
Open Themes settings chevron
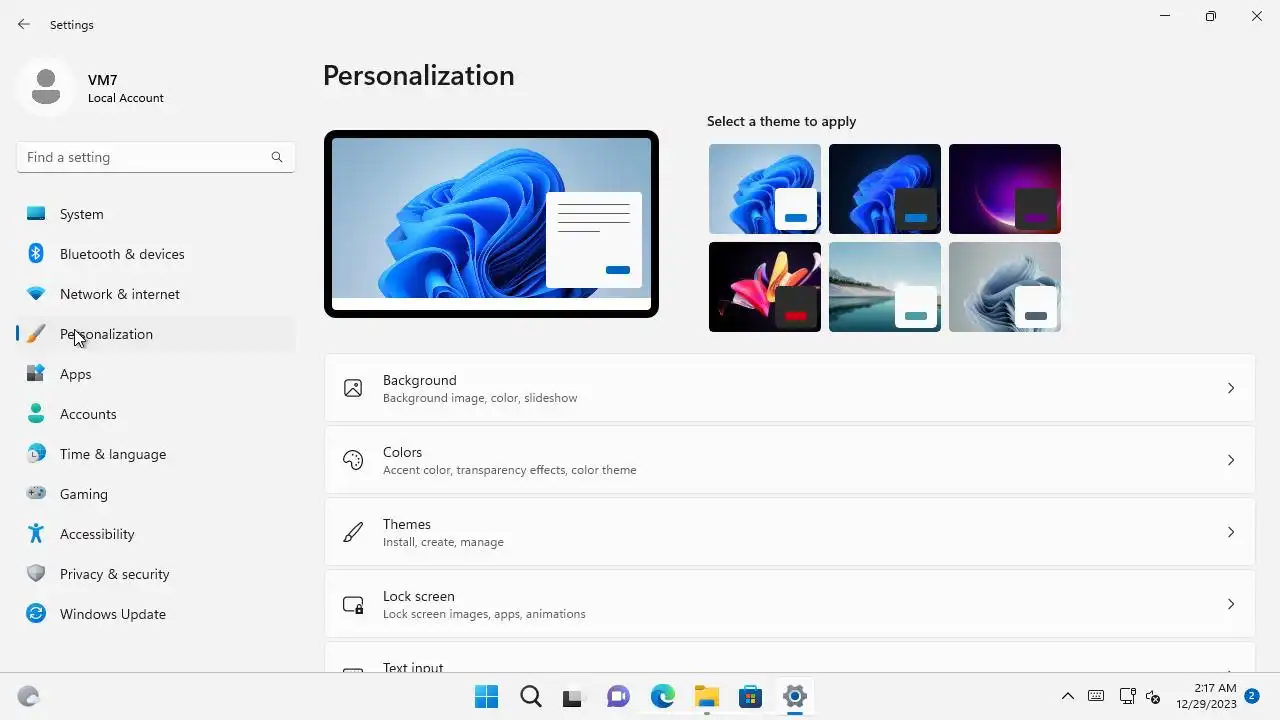tap(1231, 532)
